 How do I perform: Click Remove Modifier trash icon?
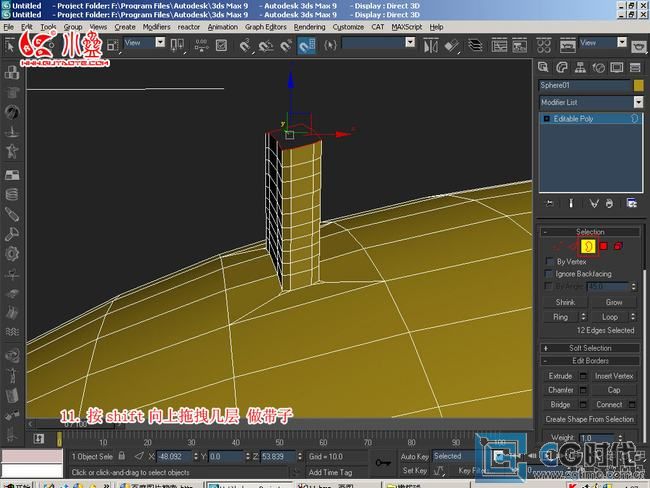click(x=609, y=203)
